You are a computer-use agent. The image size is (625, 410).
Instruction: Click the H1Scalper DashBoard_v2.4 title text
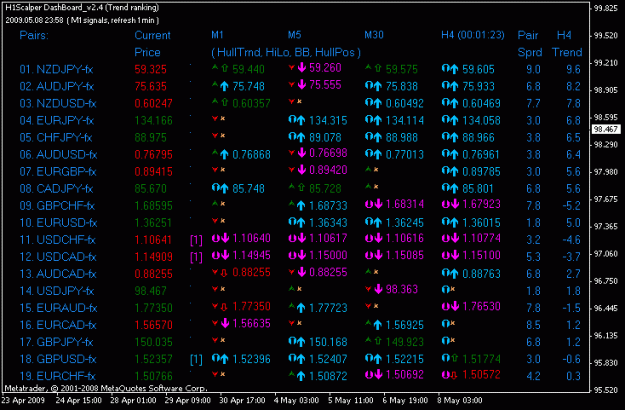(x=82, y=8)
